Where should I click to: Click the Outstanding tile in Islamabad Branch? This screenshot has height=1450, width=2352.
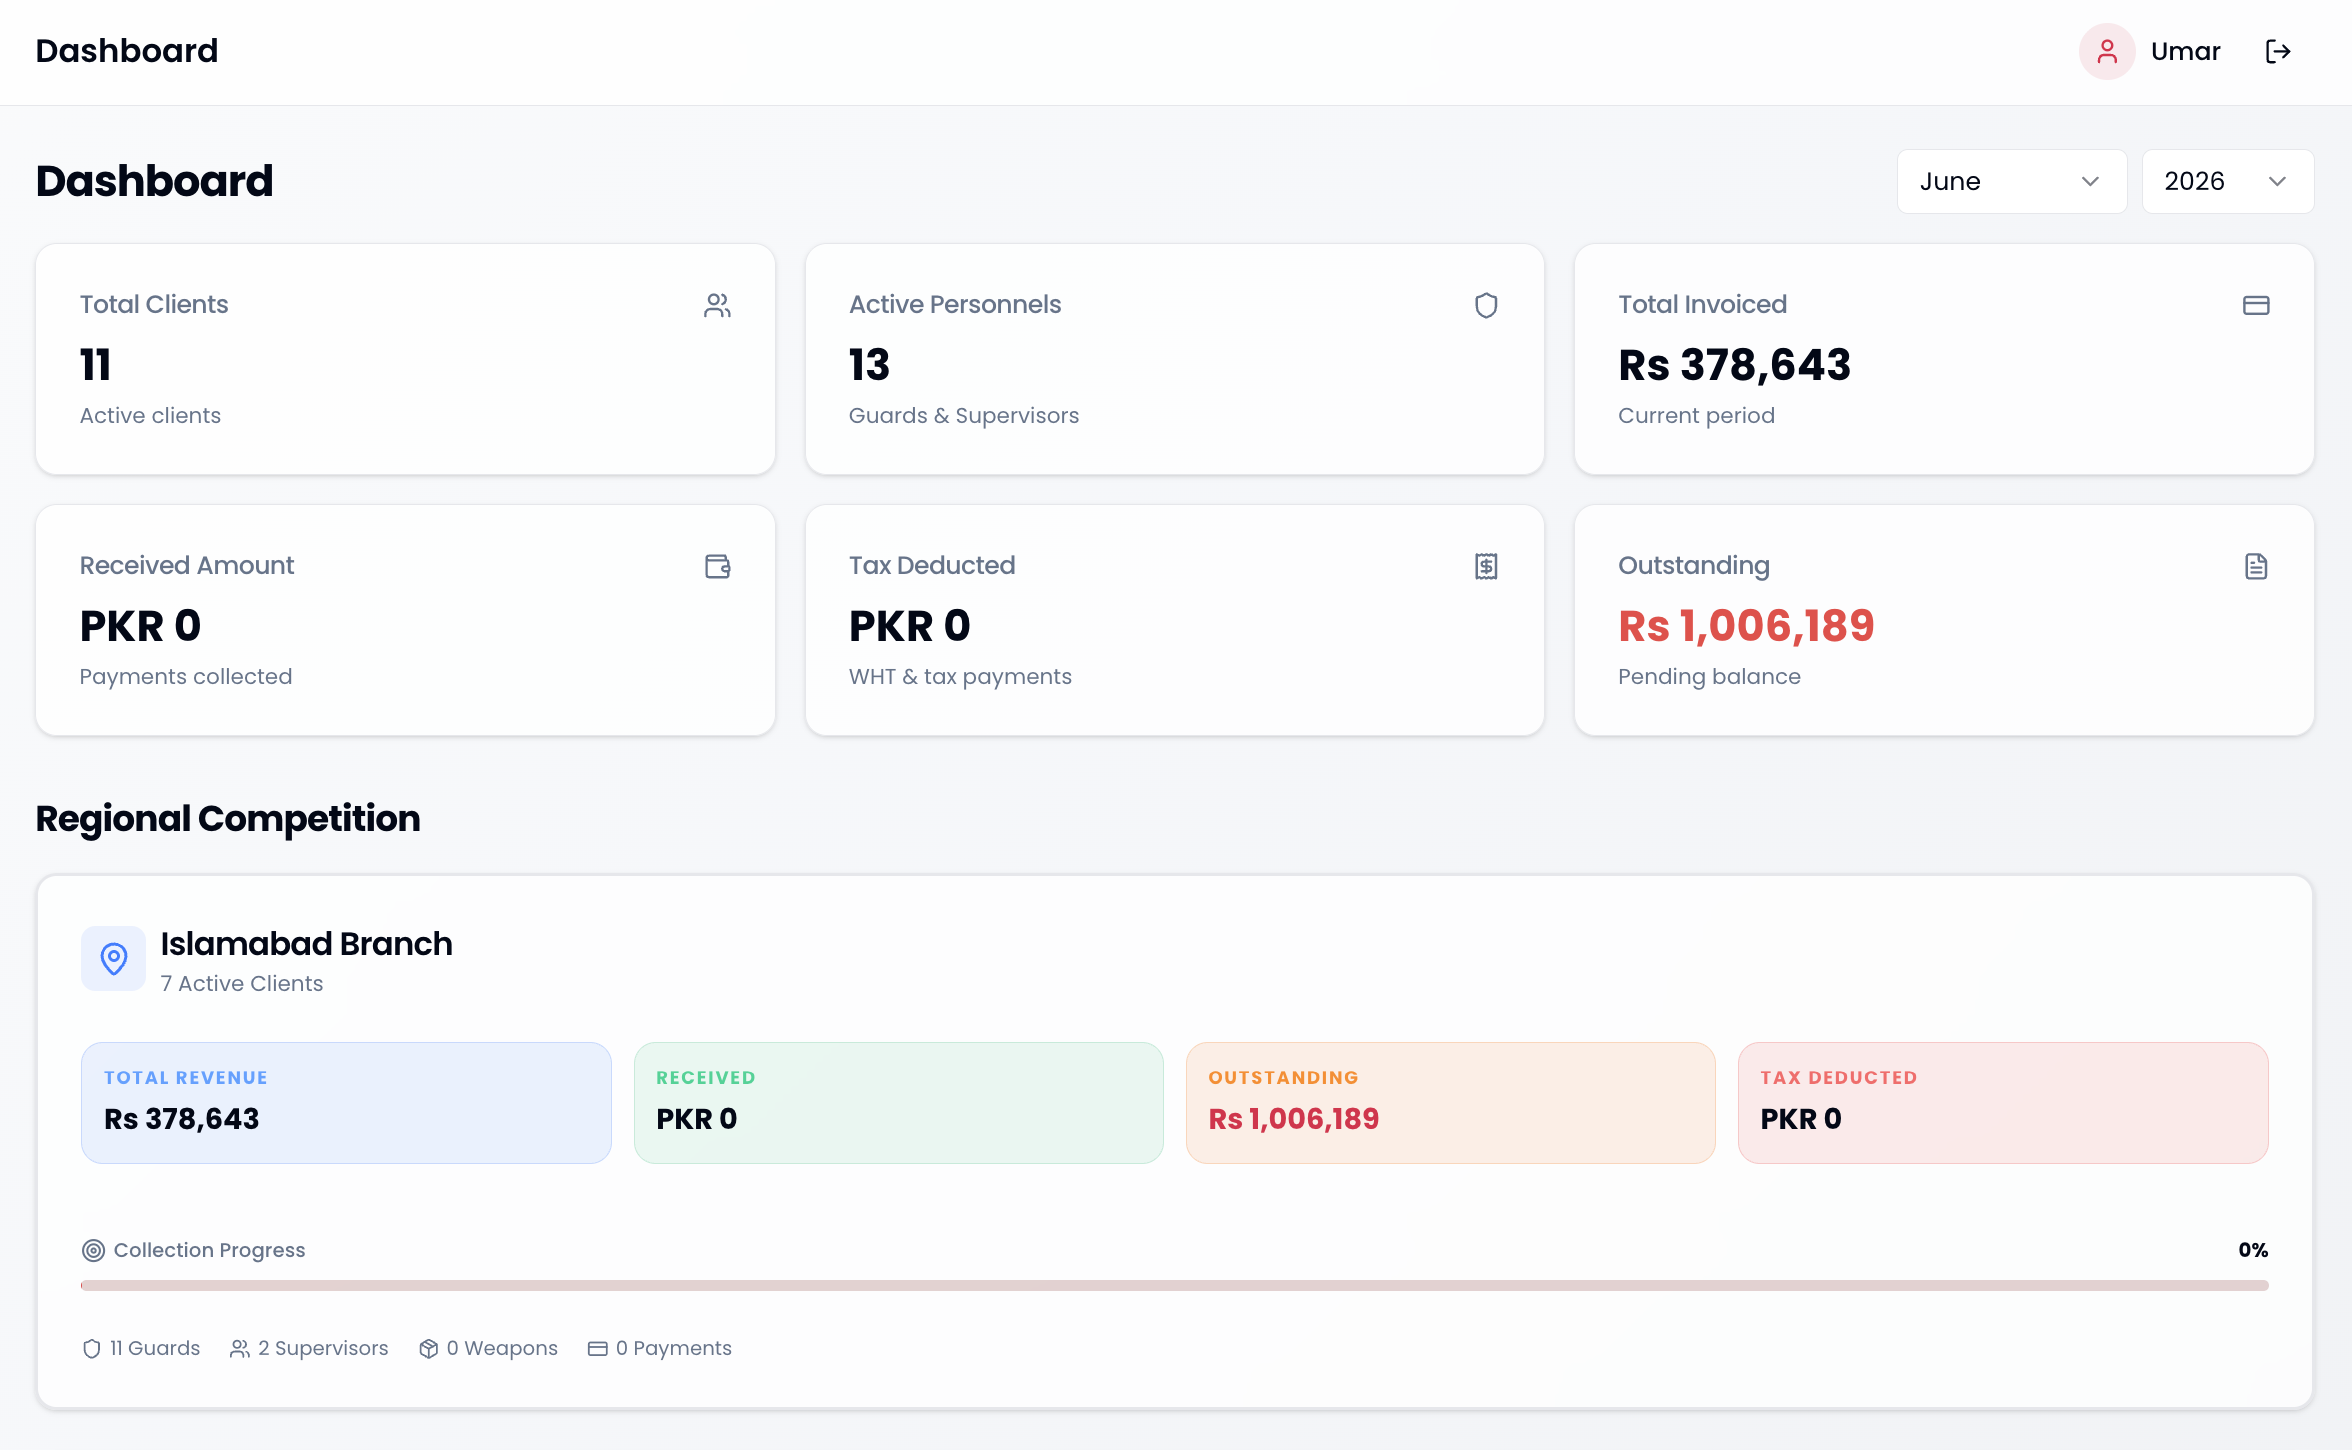coord(1450,1102)
